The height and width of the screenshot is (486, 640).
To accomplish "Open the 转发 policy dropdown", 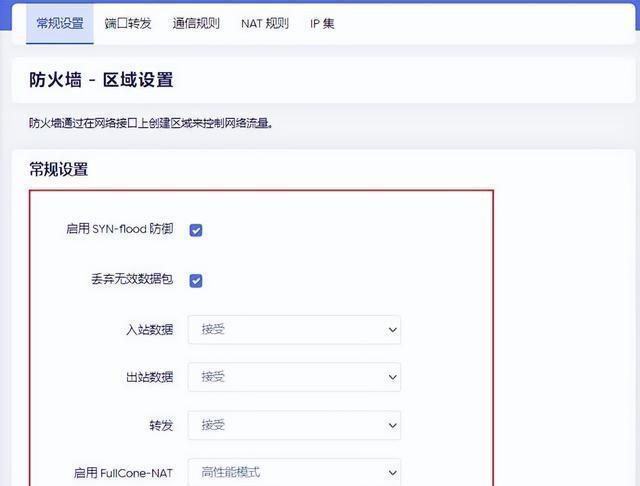I will [294, 425].
